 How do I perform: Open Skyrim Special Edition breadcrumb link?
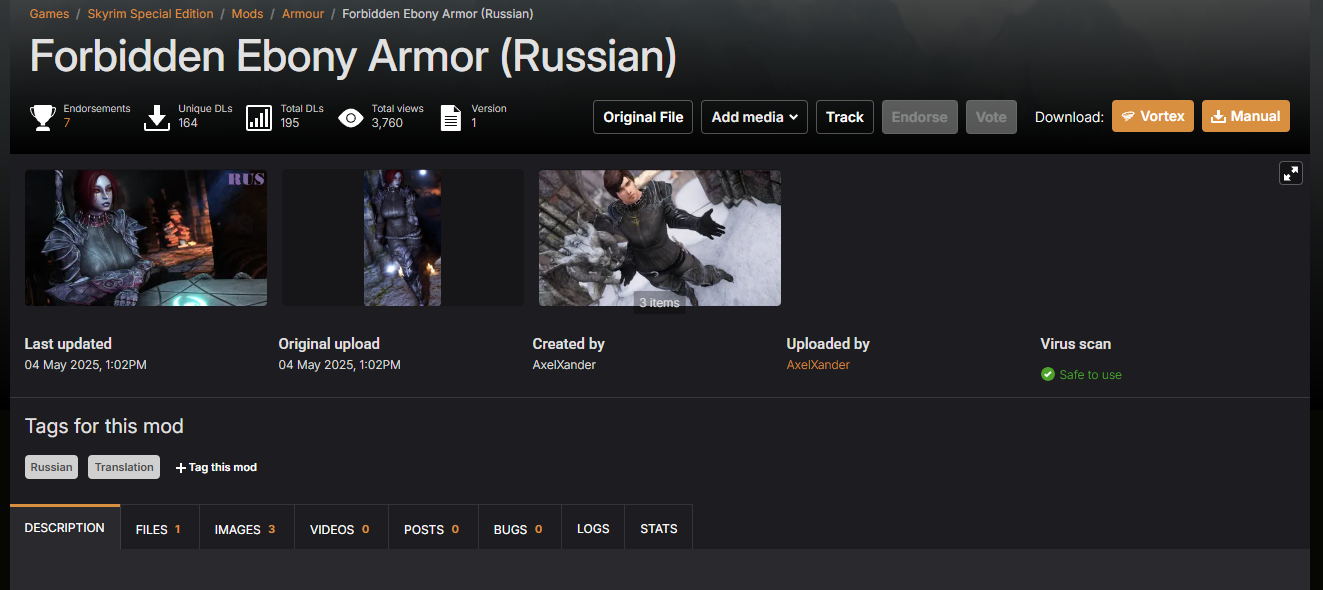click(x=151, y=14)
